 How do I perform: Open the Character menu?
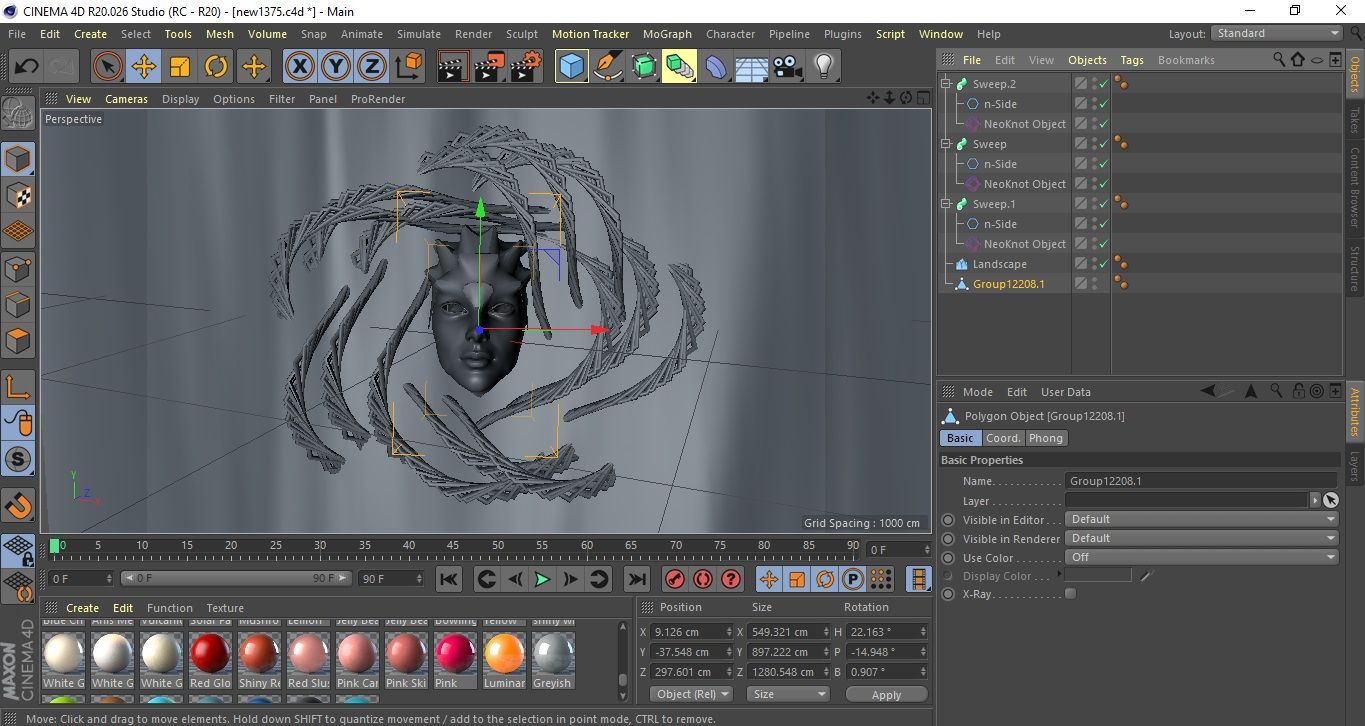[x=731, y=34]
